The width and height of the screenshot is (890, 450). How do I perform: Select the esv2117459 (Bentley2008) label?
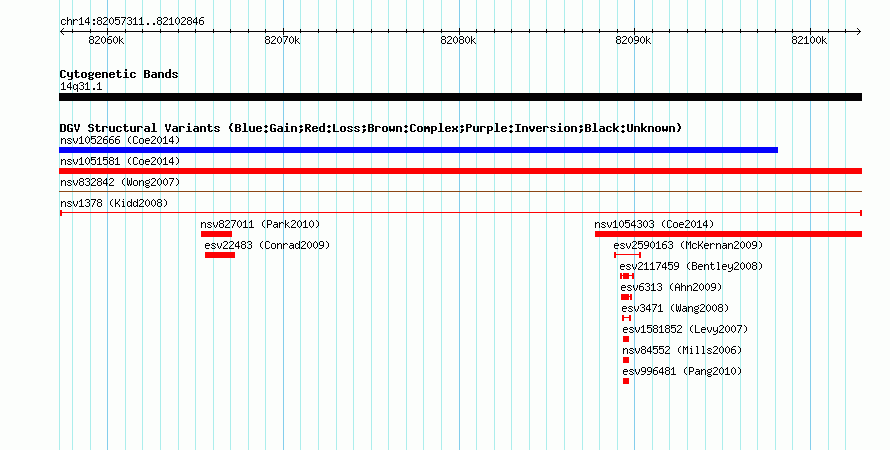tap(691, 266)
